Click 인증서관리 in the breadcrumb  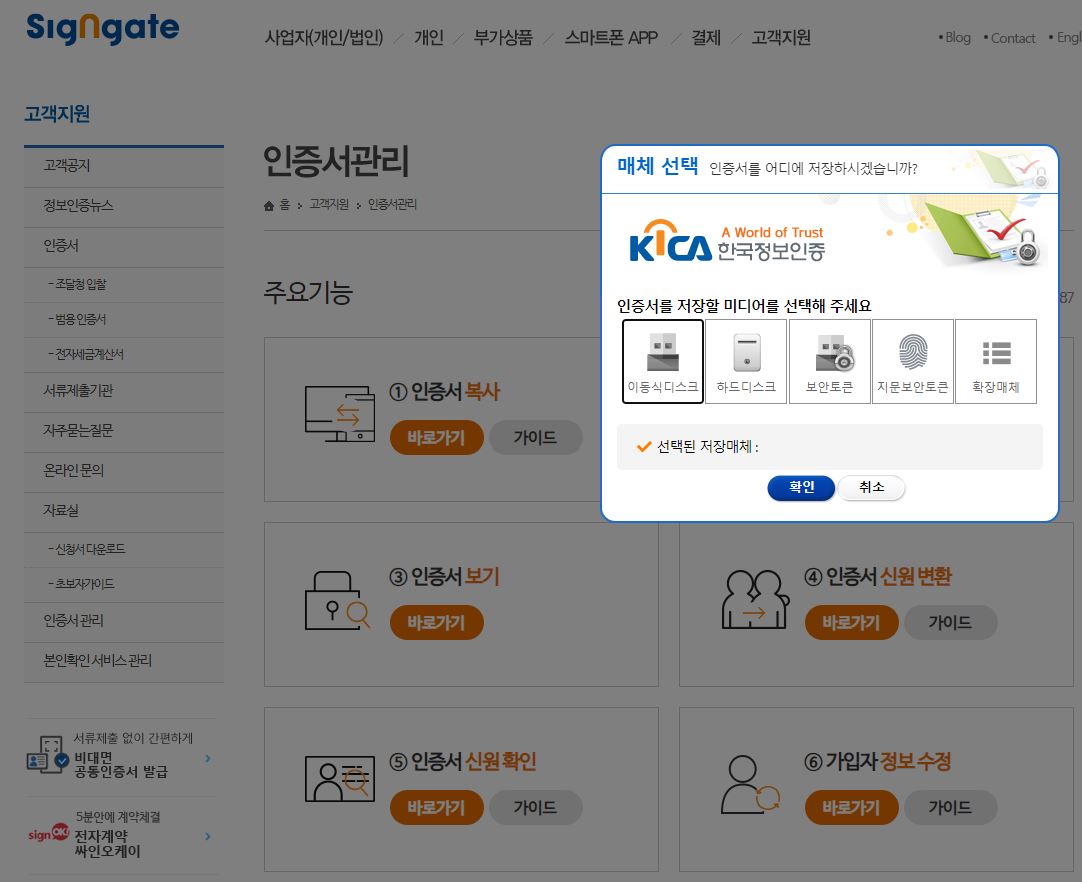click(x=392, y=204)
